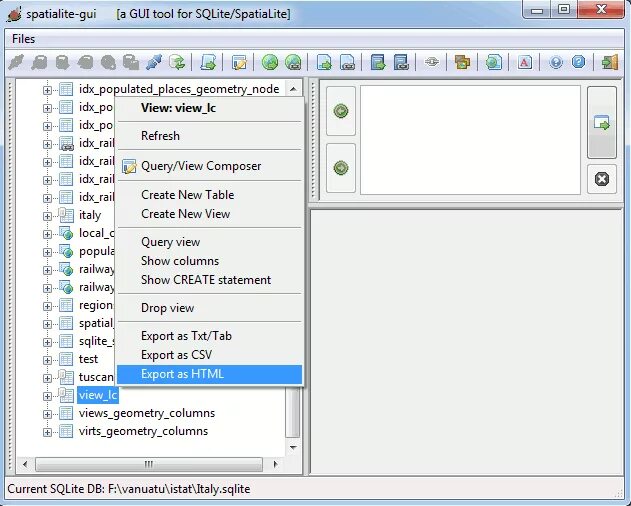Click the quit application door icon
This screenshot has height=506, width=631.
(609, 62)
